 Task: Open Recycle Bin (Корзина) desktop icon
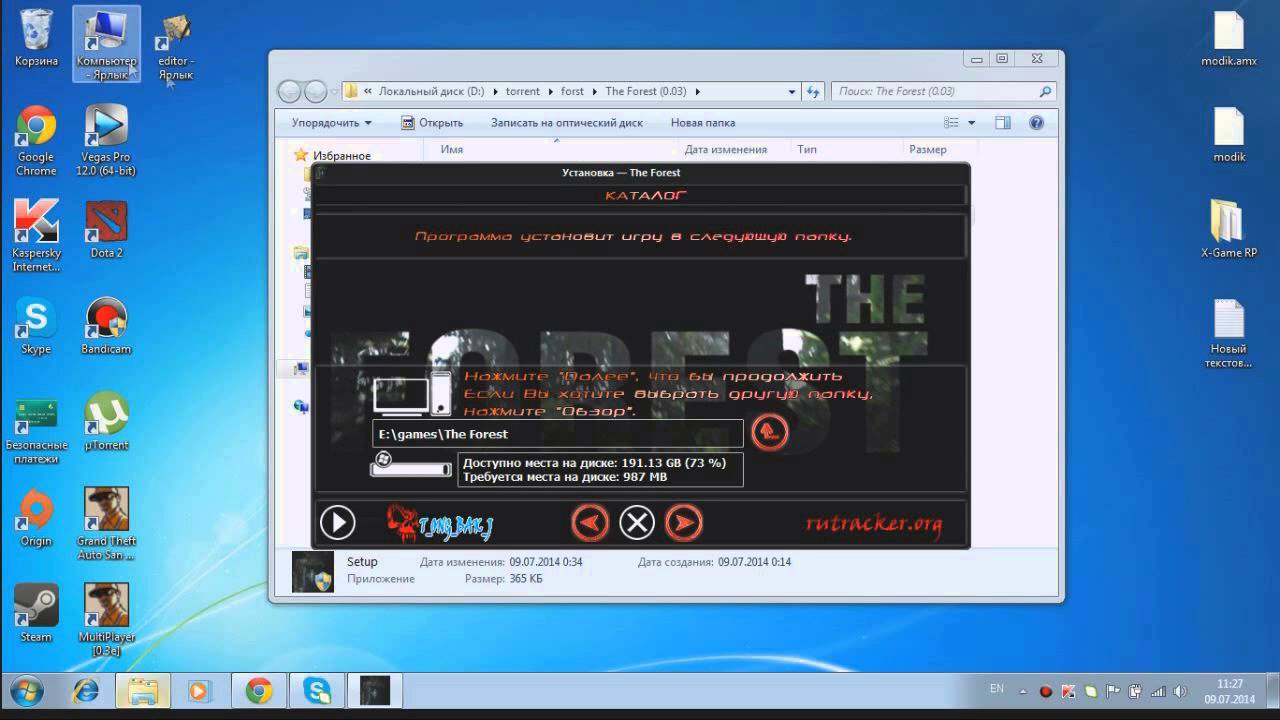point(36,39)
